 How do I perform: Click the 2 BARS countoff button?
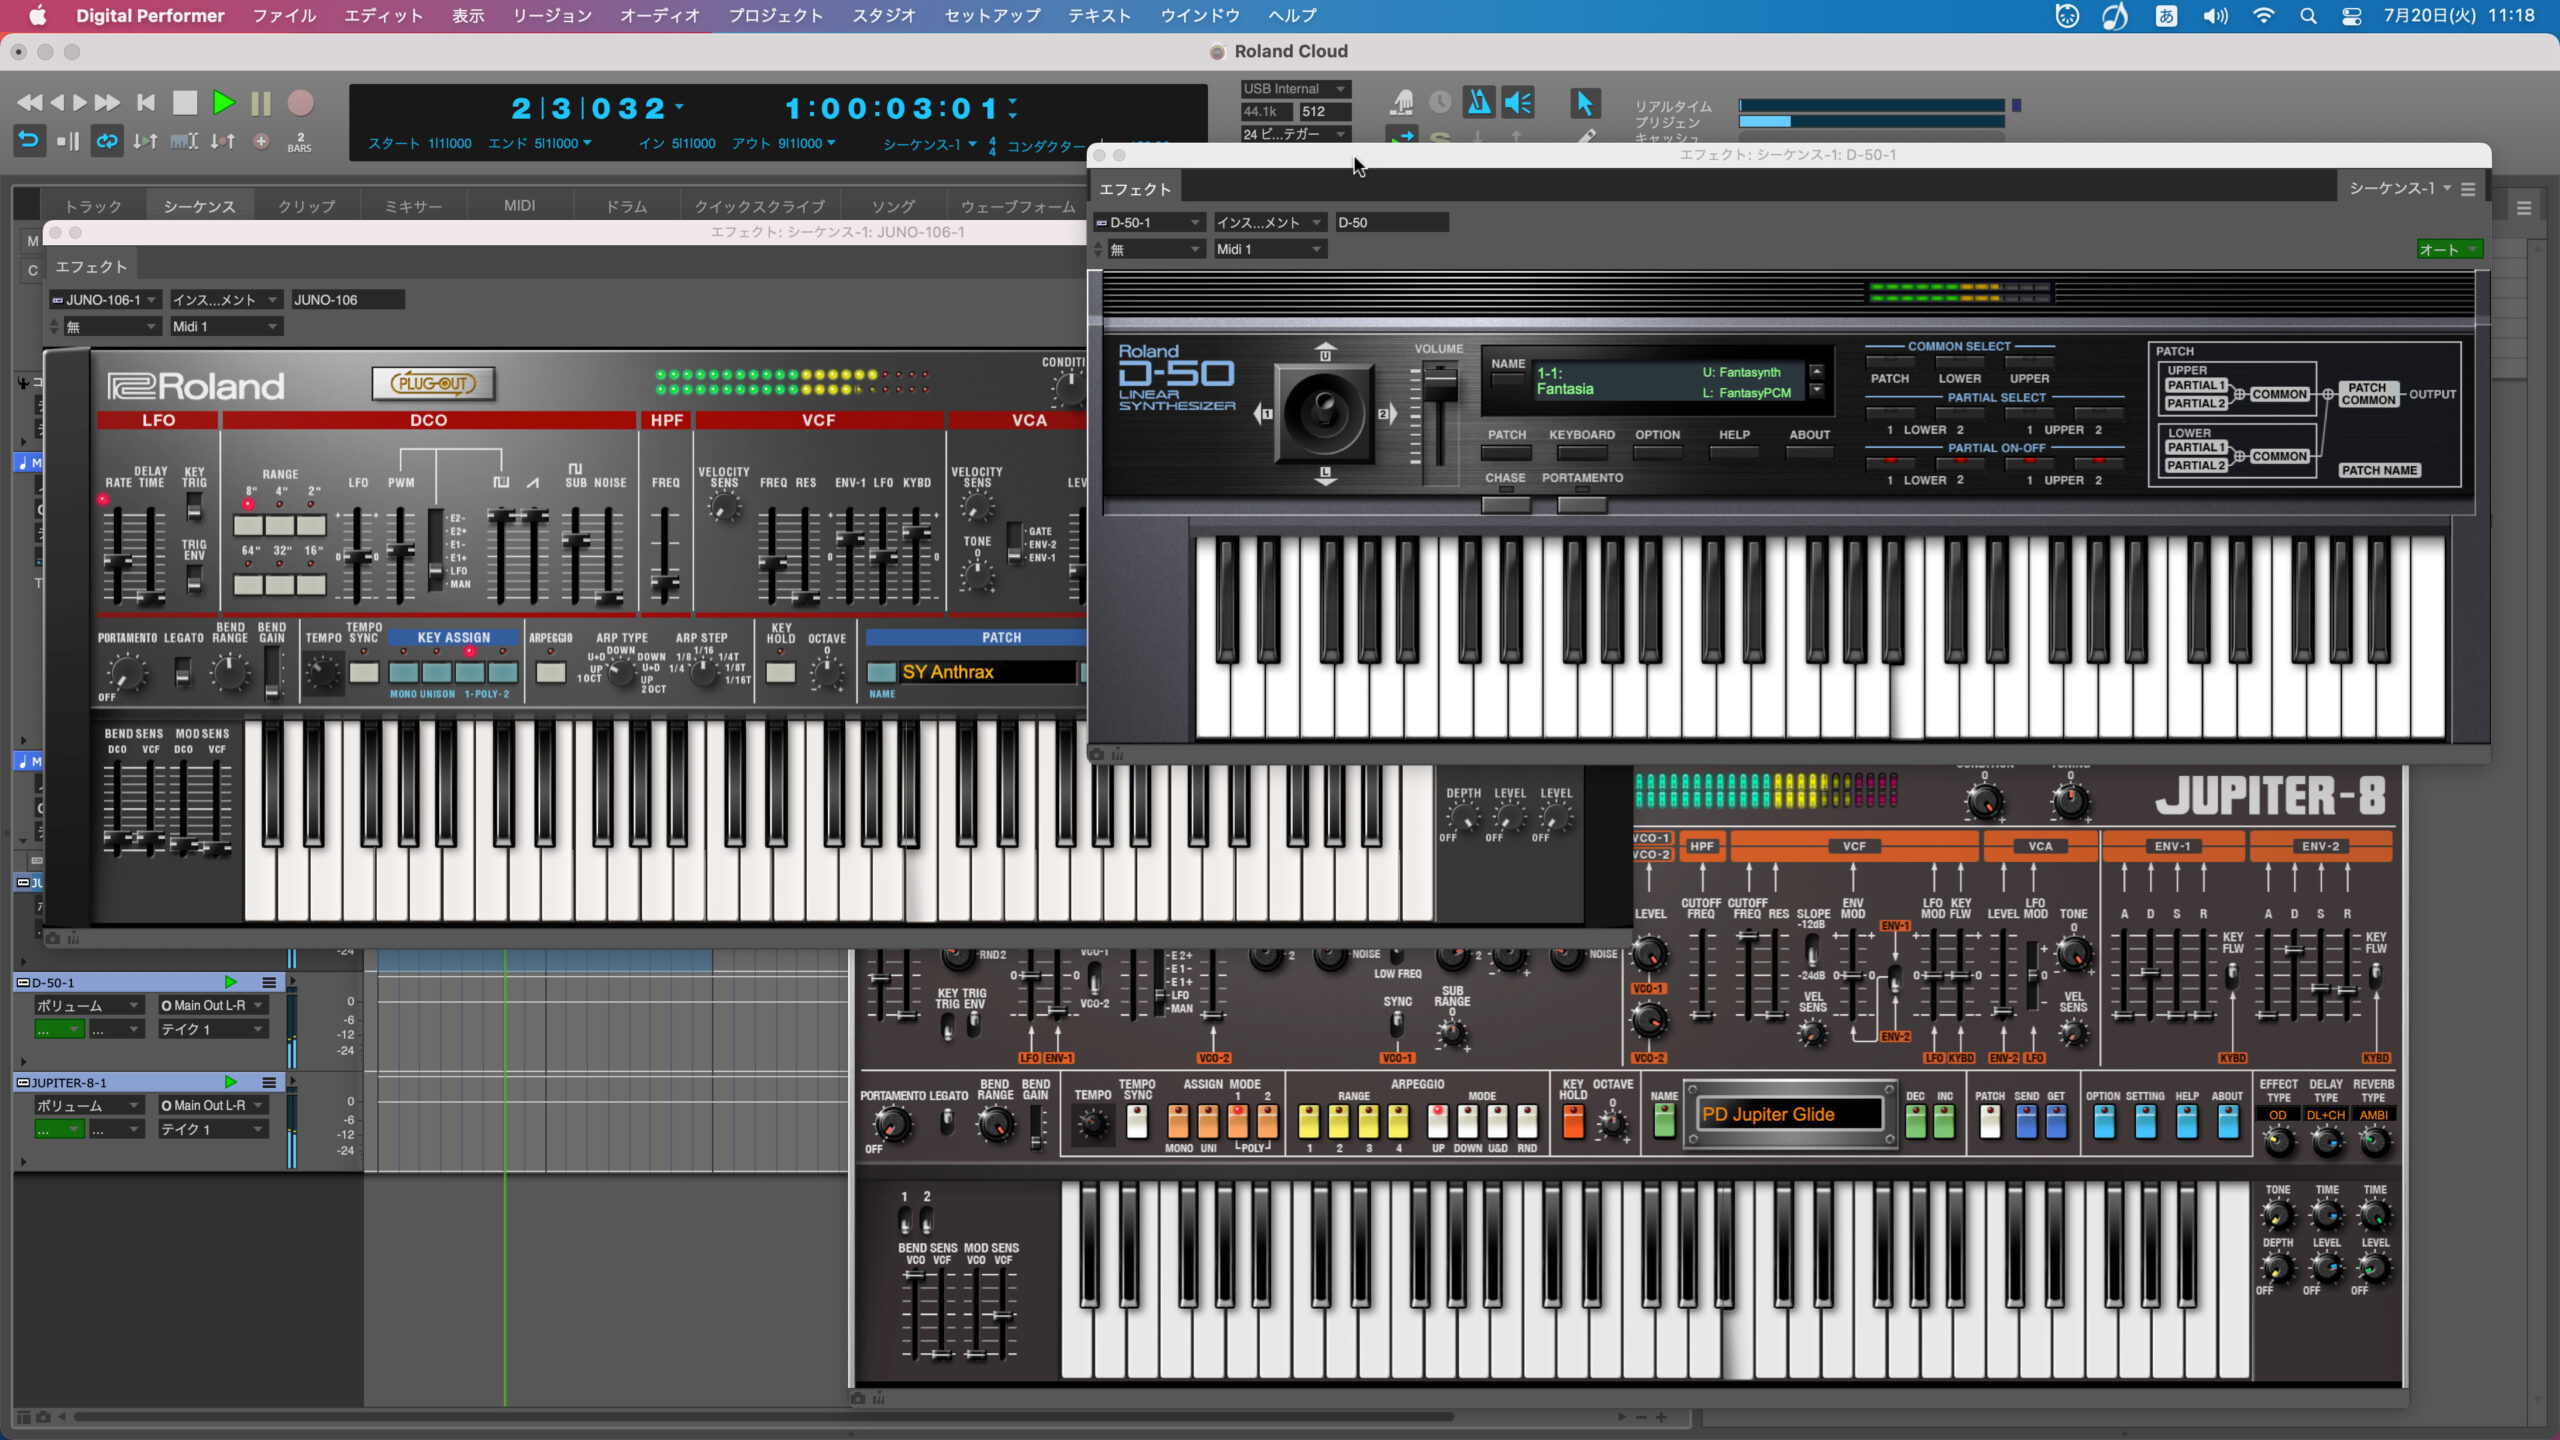tap(299, 142)
